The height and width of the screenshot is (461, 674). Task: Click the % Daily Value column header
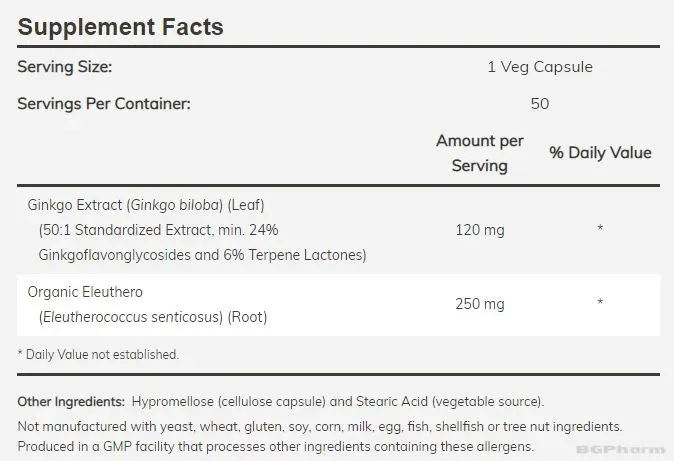pyautogui.click(x=600, y=153)
